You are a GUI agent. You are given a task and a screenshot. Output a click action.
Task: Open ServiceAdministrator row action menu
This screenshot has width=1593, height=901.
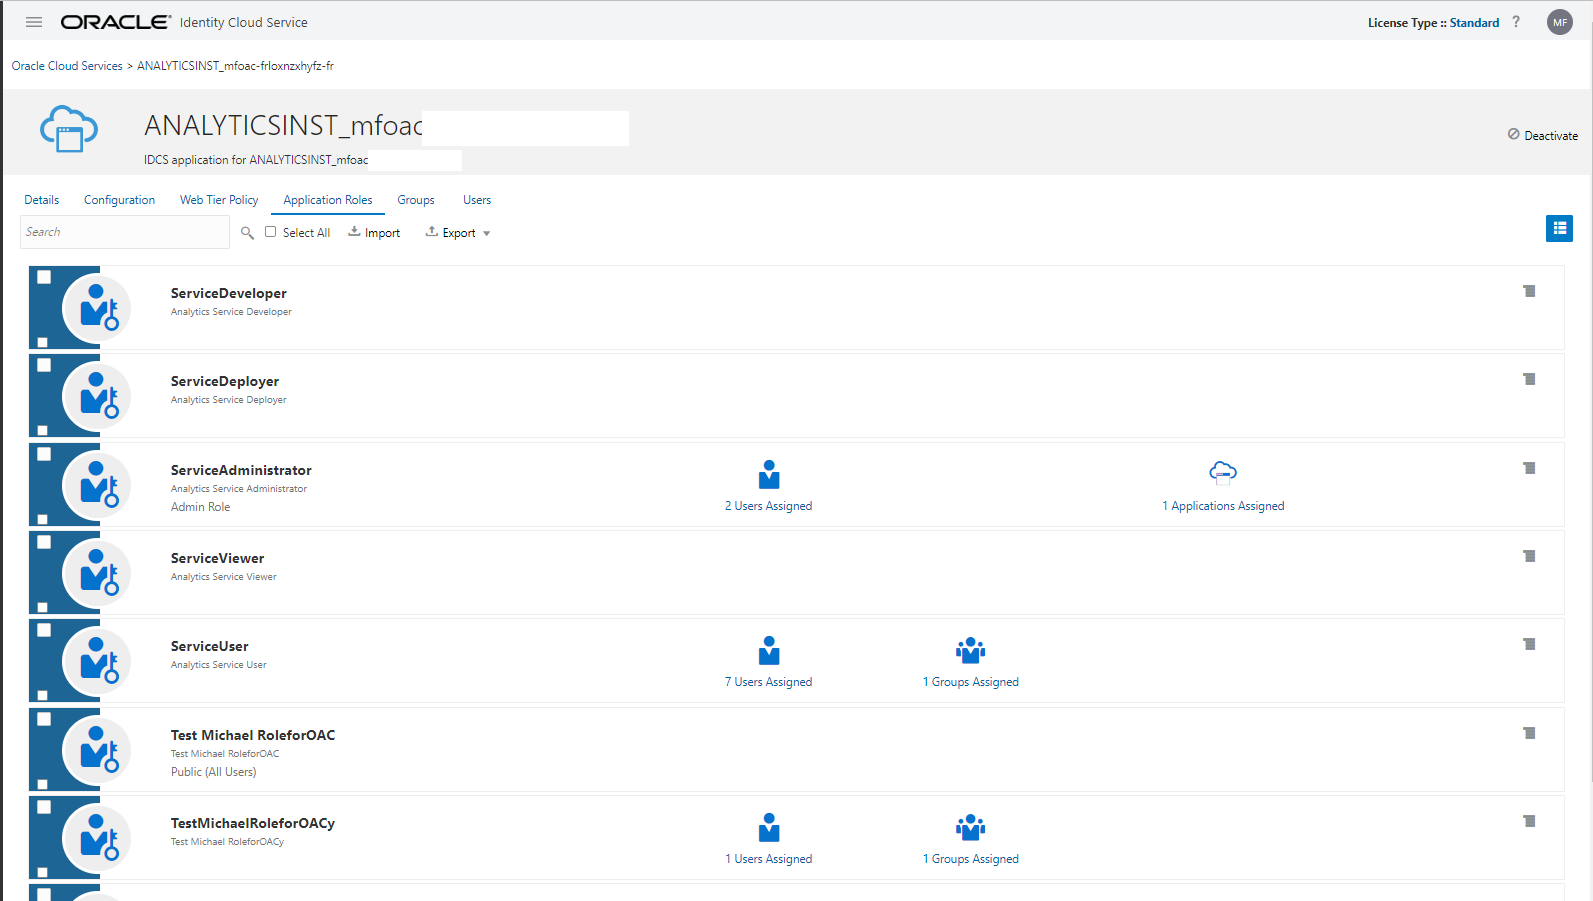click(x=1529, y=468)
